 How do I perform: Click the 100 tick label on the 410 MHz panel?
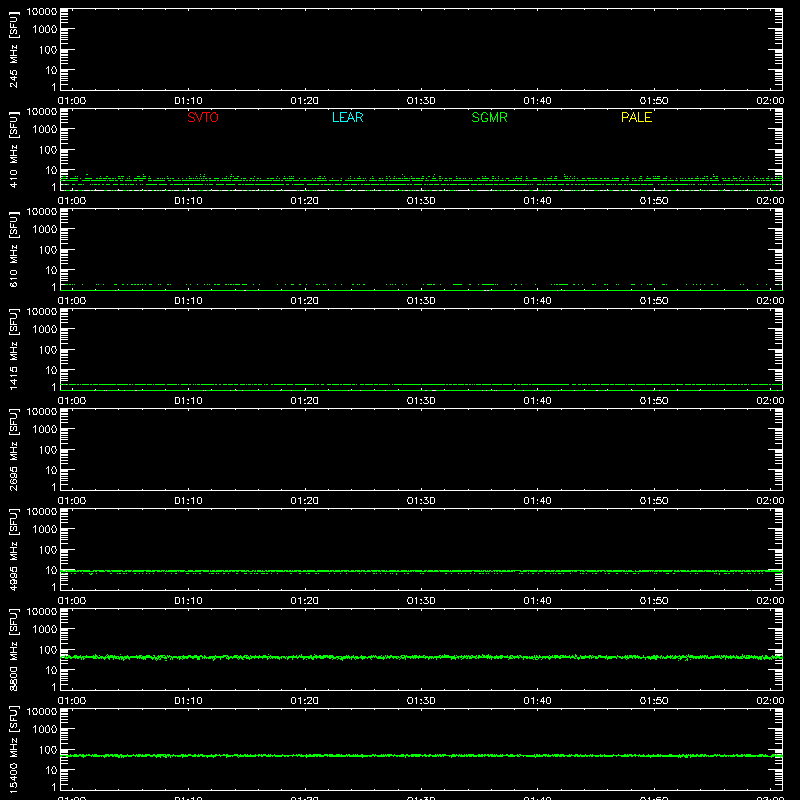click(x=48, y=150)
